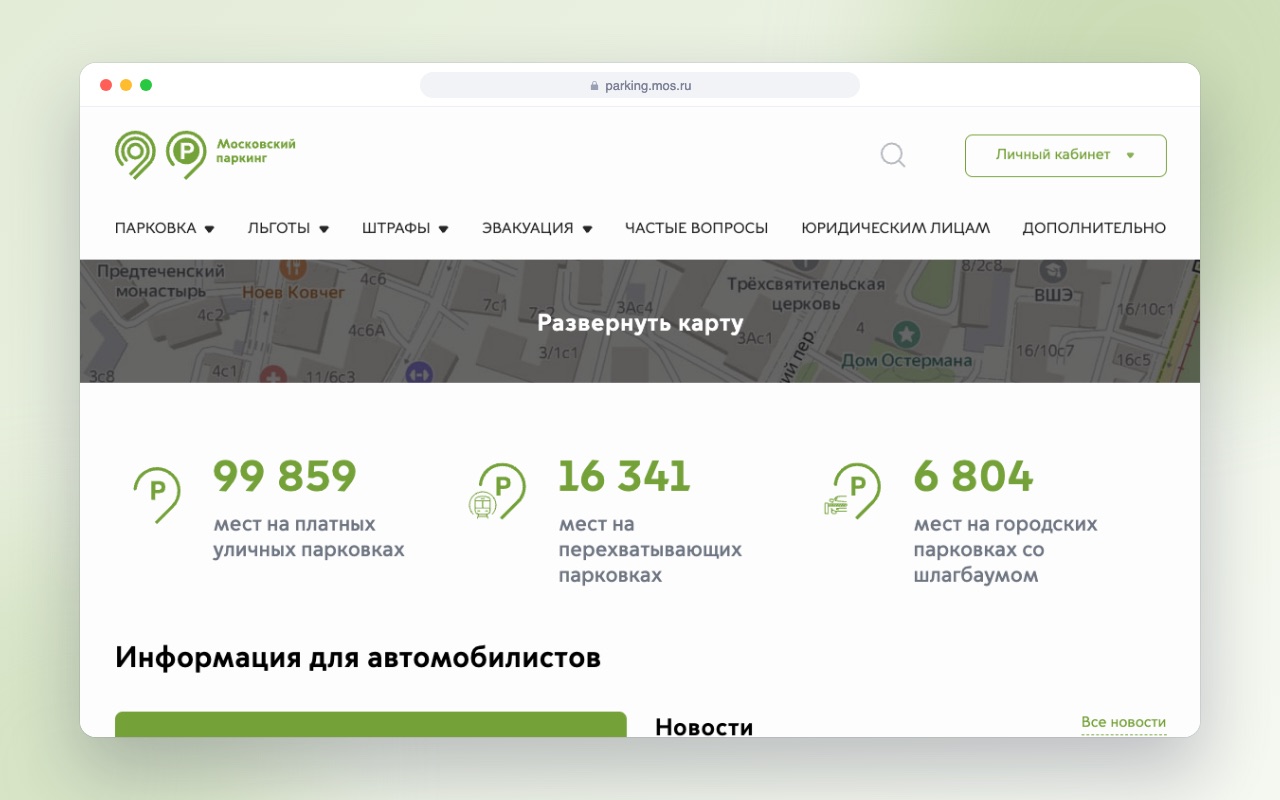Click the Новости heading
Viewport: 1280px width, 800px height.
[704, 726]
